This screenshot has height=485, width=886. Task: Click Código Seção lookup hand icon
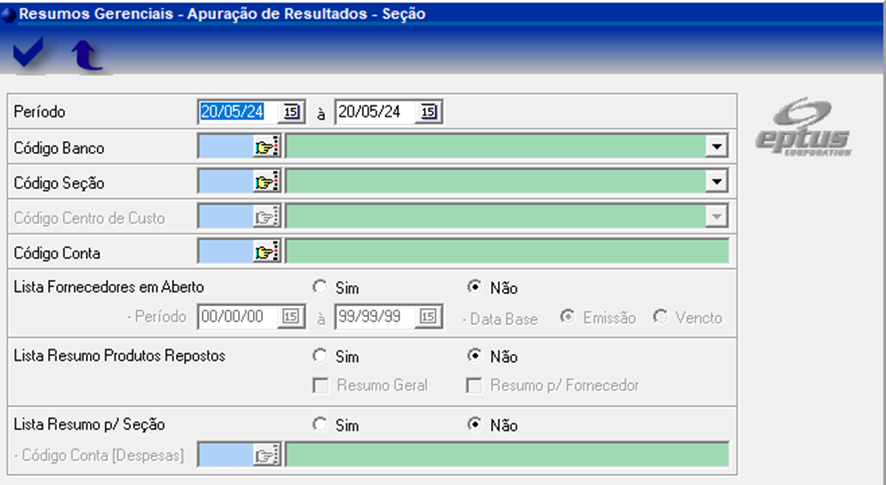[265, 183]
